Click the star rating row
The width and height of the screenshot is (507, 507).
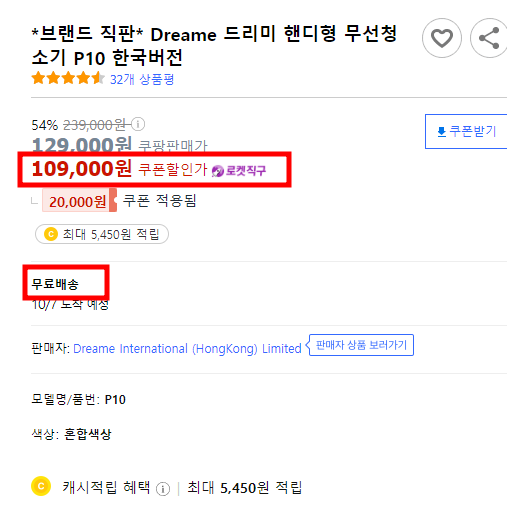[x=68, y=78]
